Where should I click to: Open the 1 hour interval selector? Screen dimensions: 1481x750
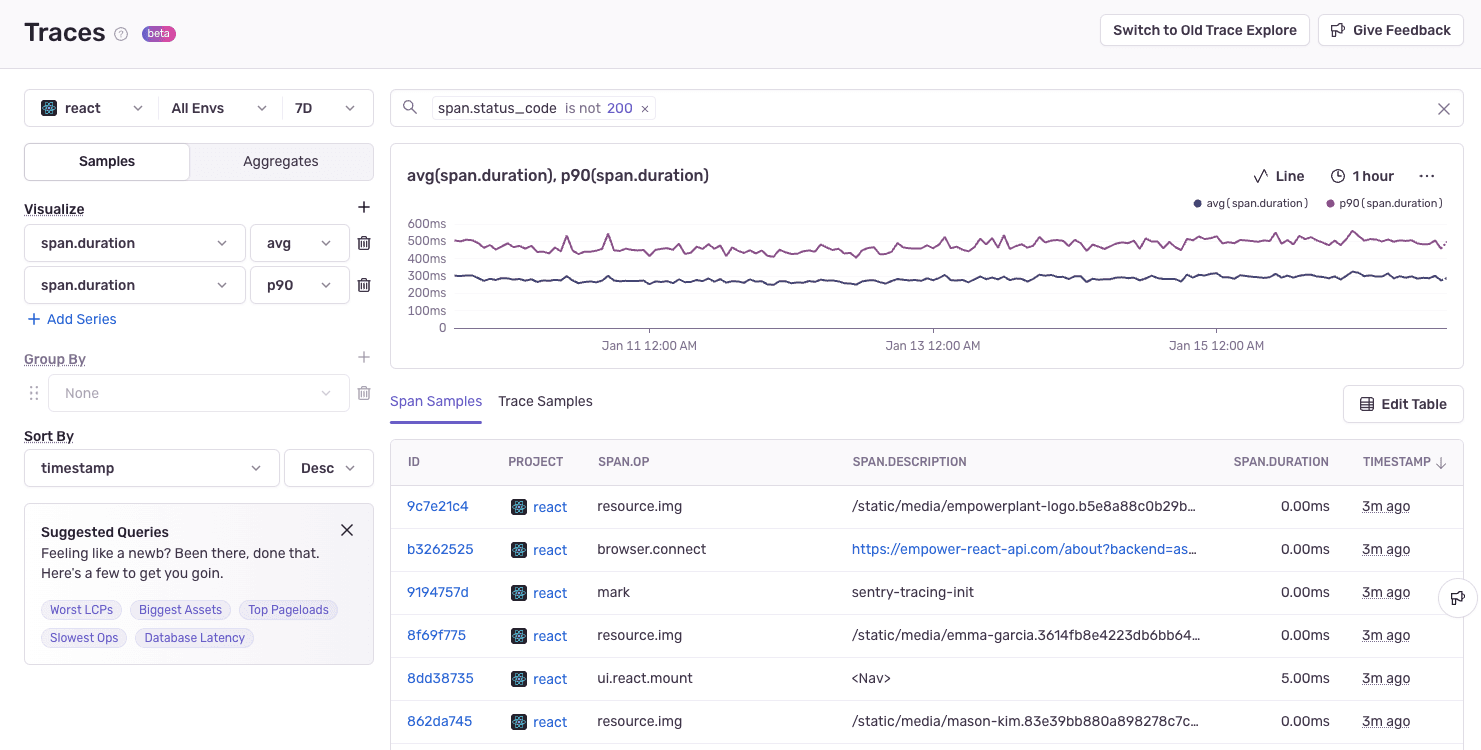1362,175
